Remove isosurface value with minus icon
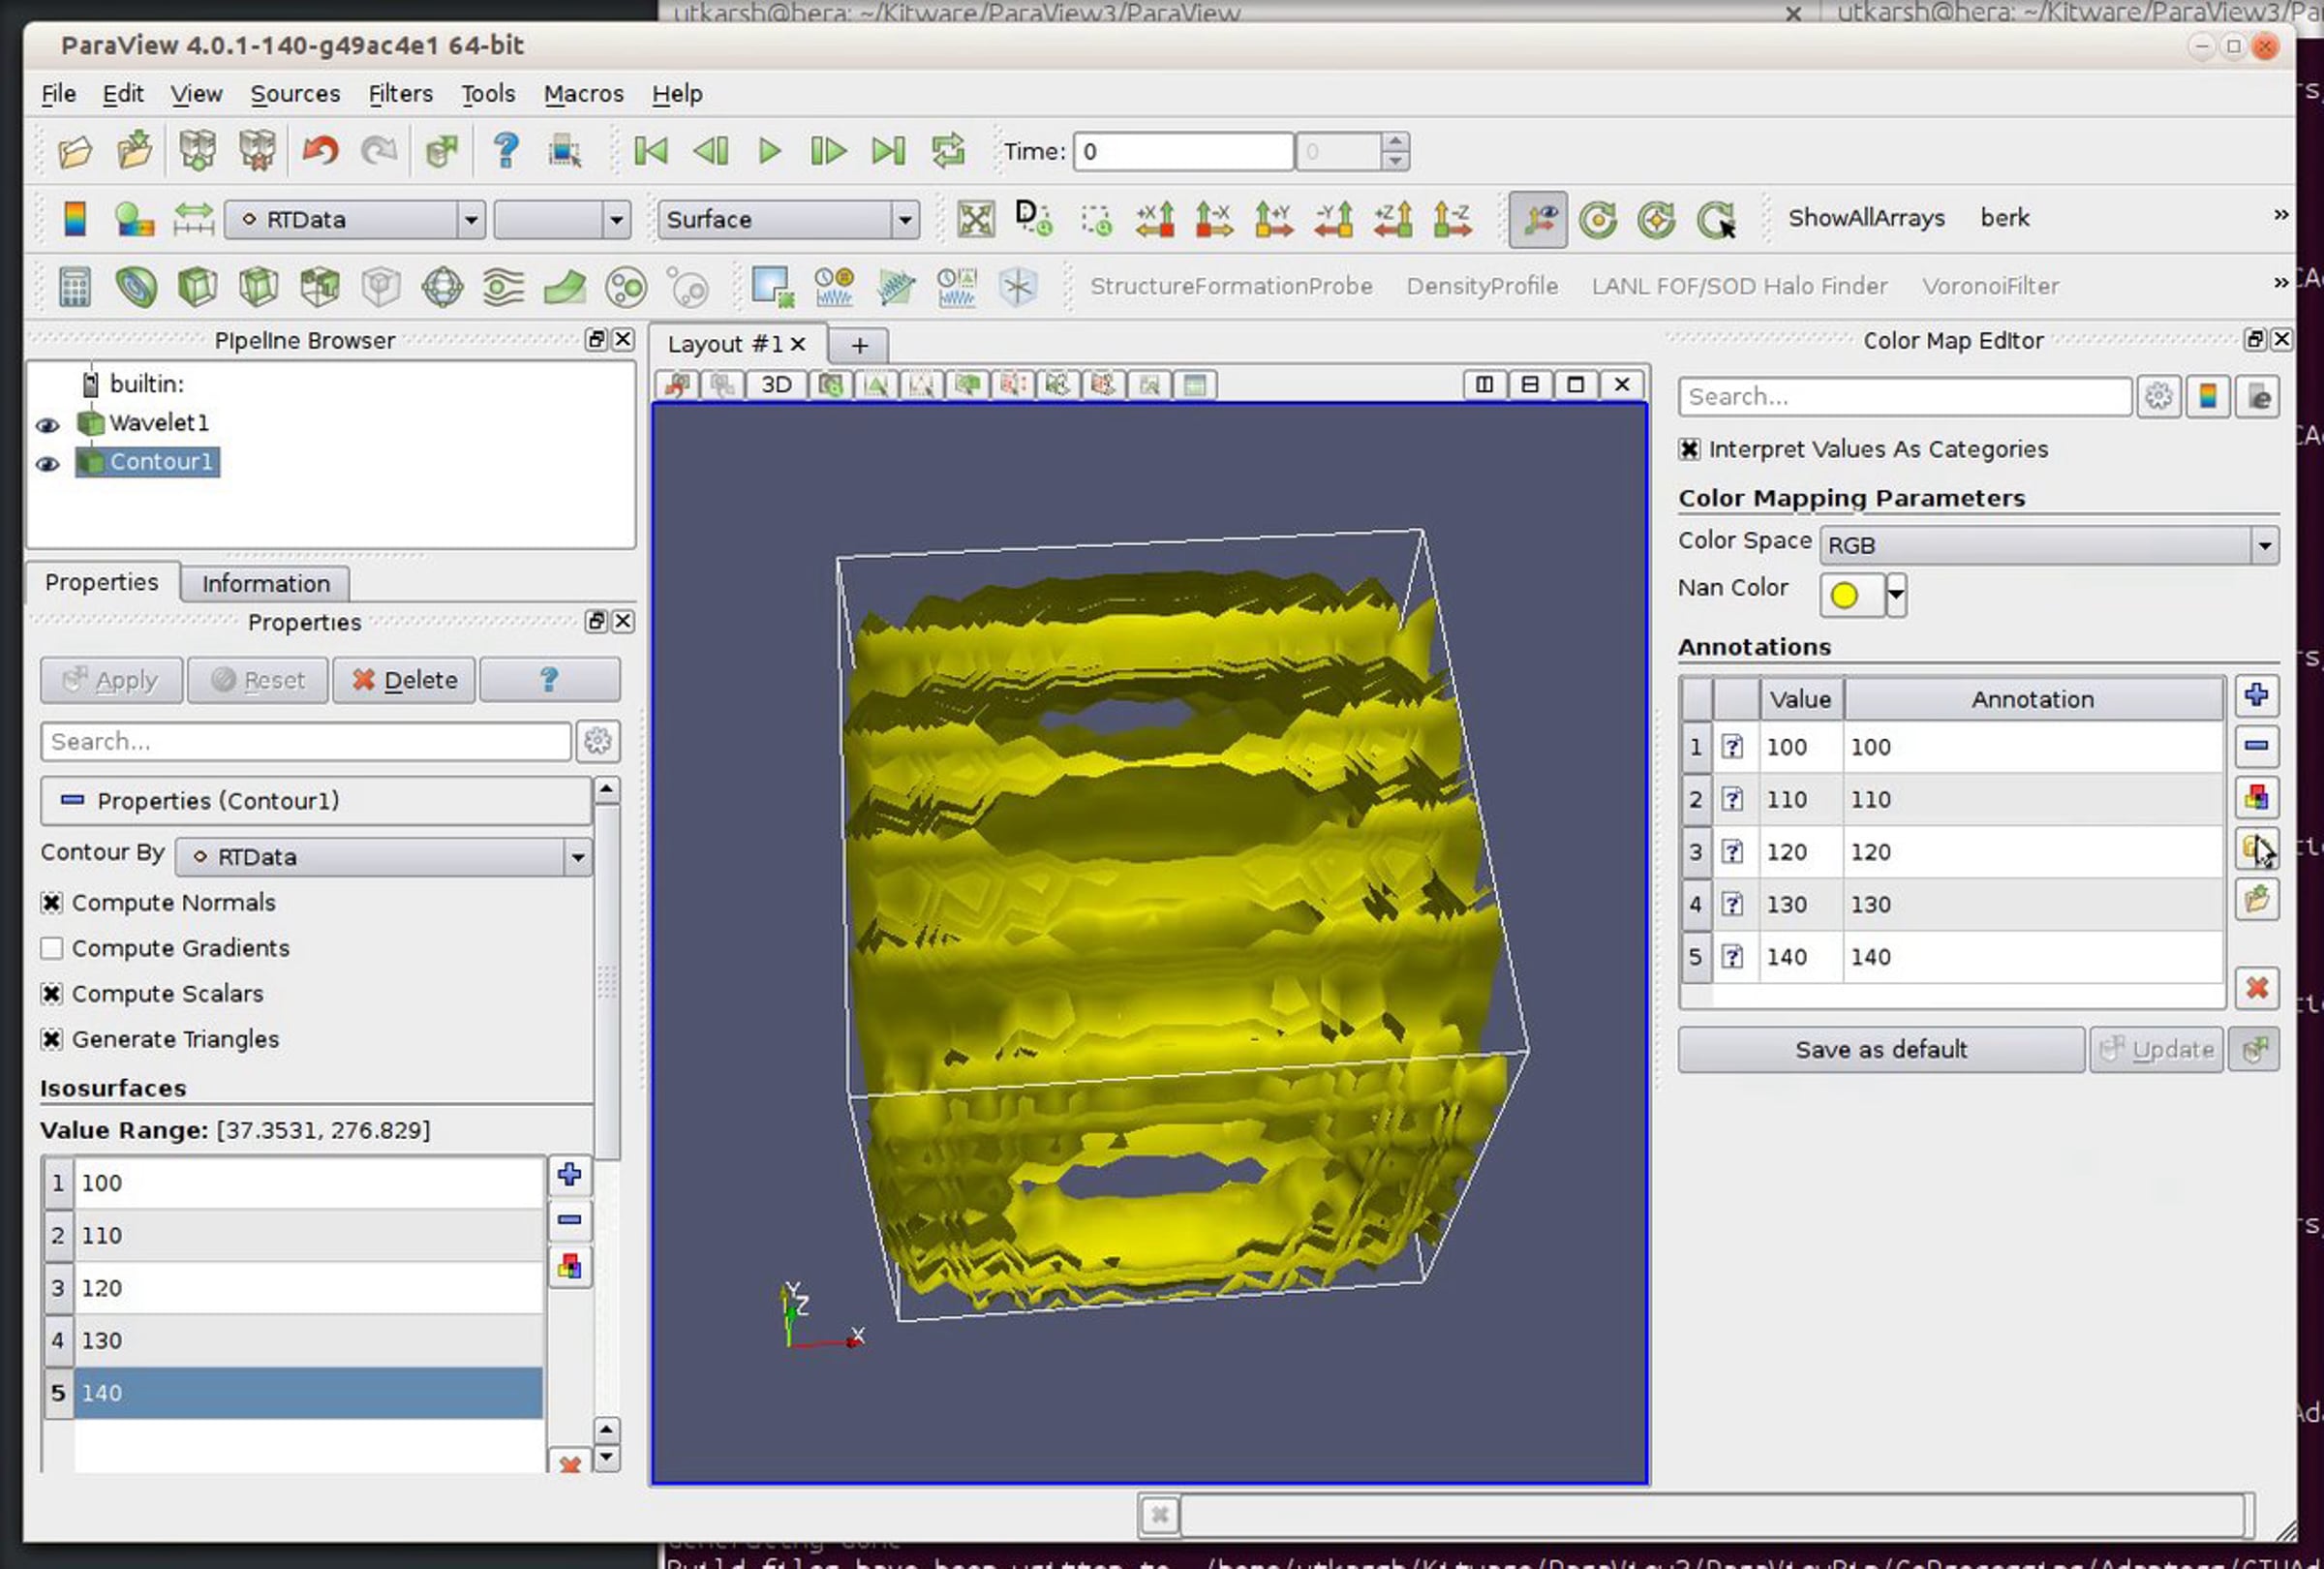The height and width of the screenshot is (1569, 2324). click(x=569, y=1220)
